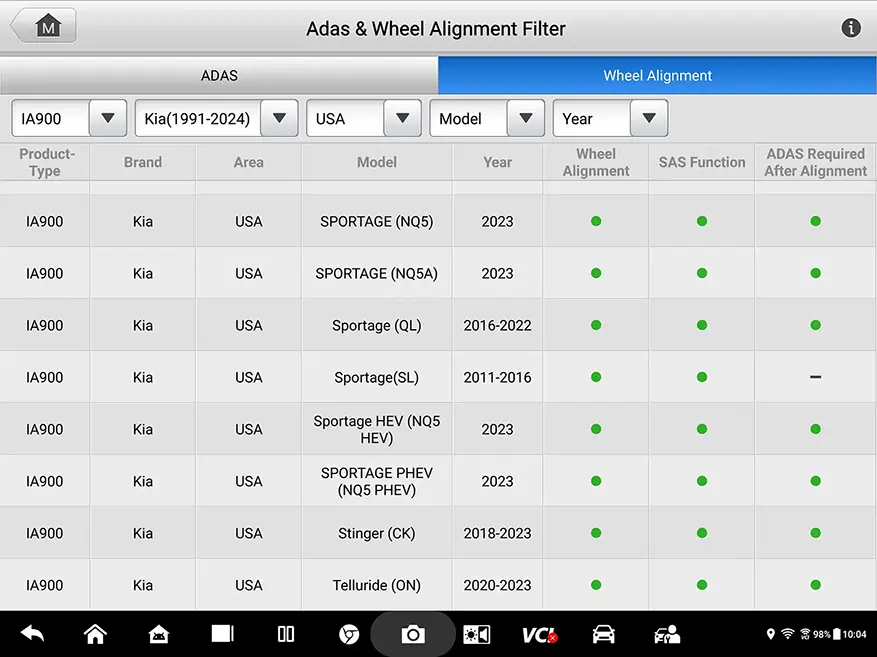Tap the split-screen icon in the taskbar
Image resolution: width=877 pixels, height=657 pixels.
click(285, 634)
